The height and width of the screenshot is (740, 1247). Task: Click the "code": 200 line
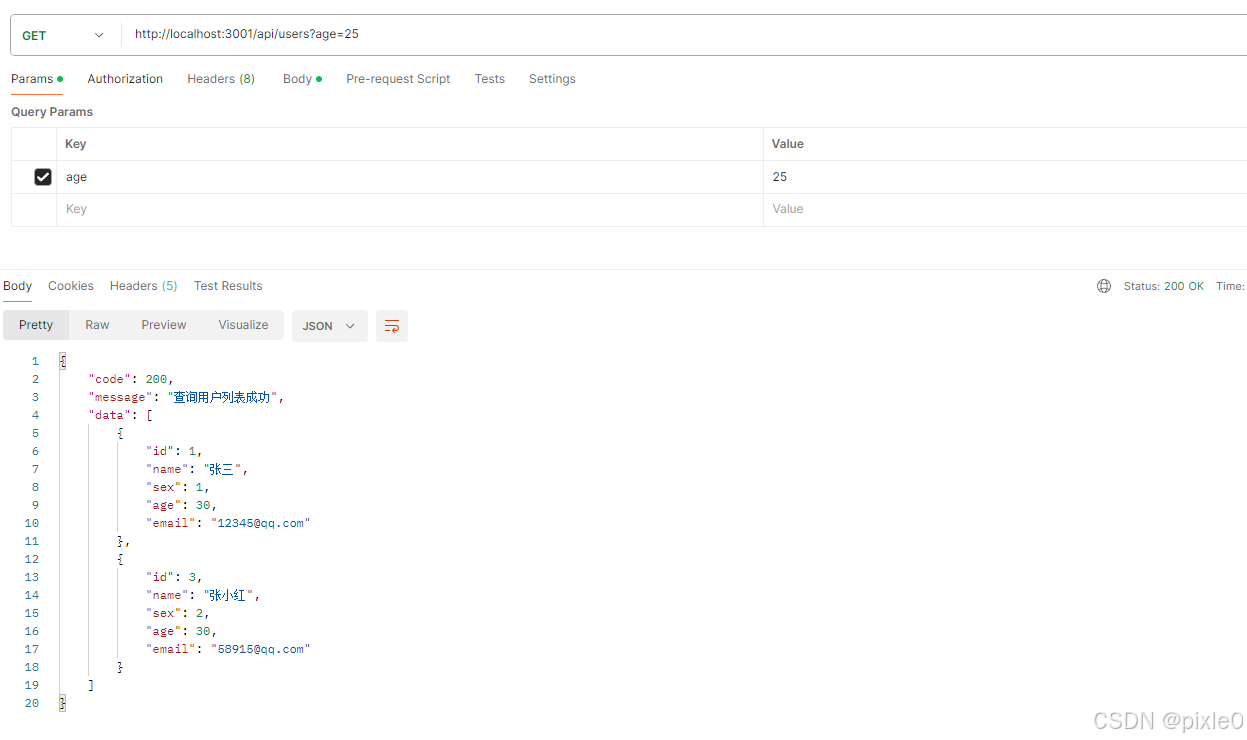(x=131, y=379)
